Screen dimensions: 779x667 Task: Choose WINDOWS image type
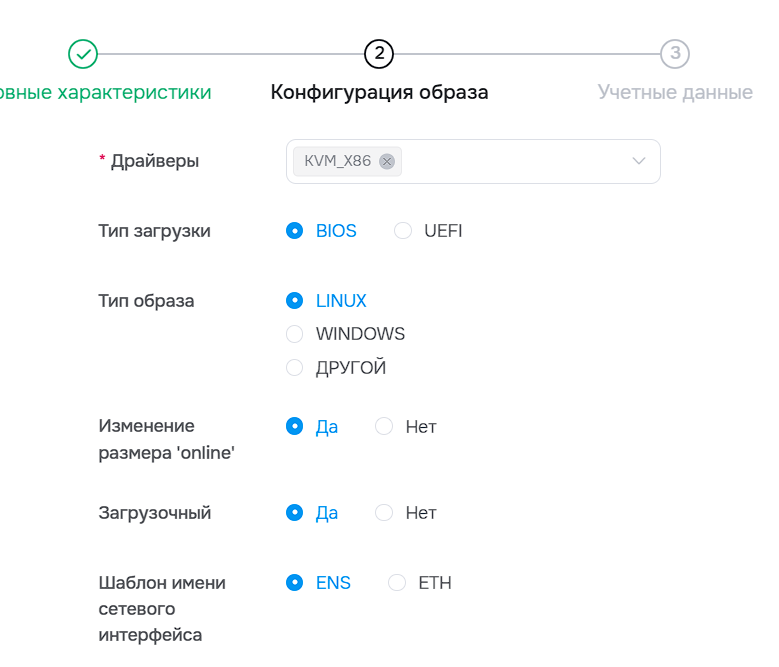tap(294, 334)
